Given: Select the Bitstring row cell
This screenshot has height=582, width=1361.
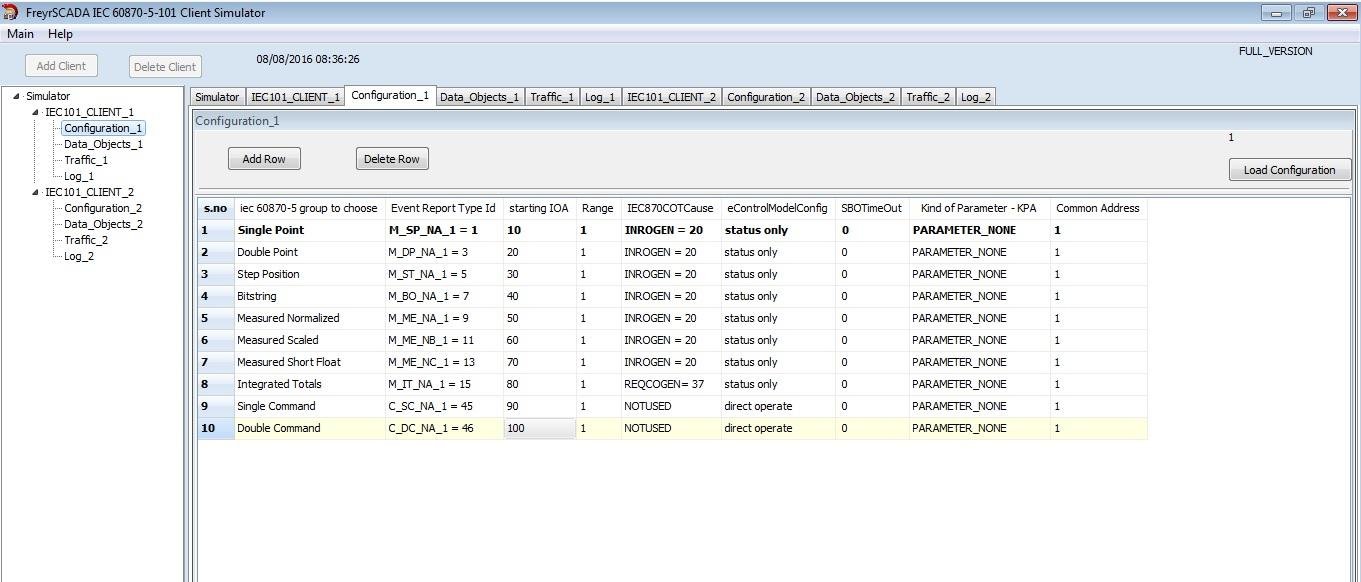Looking at the screenshot, I should pos(309,296).
